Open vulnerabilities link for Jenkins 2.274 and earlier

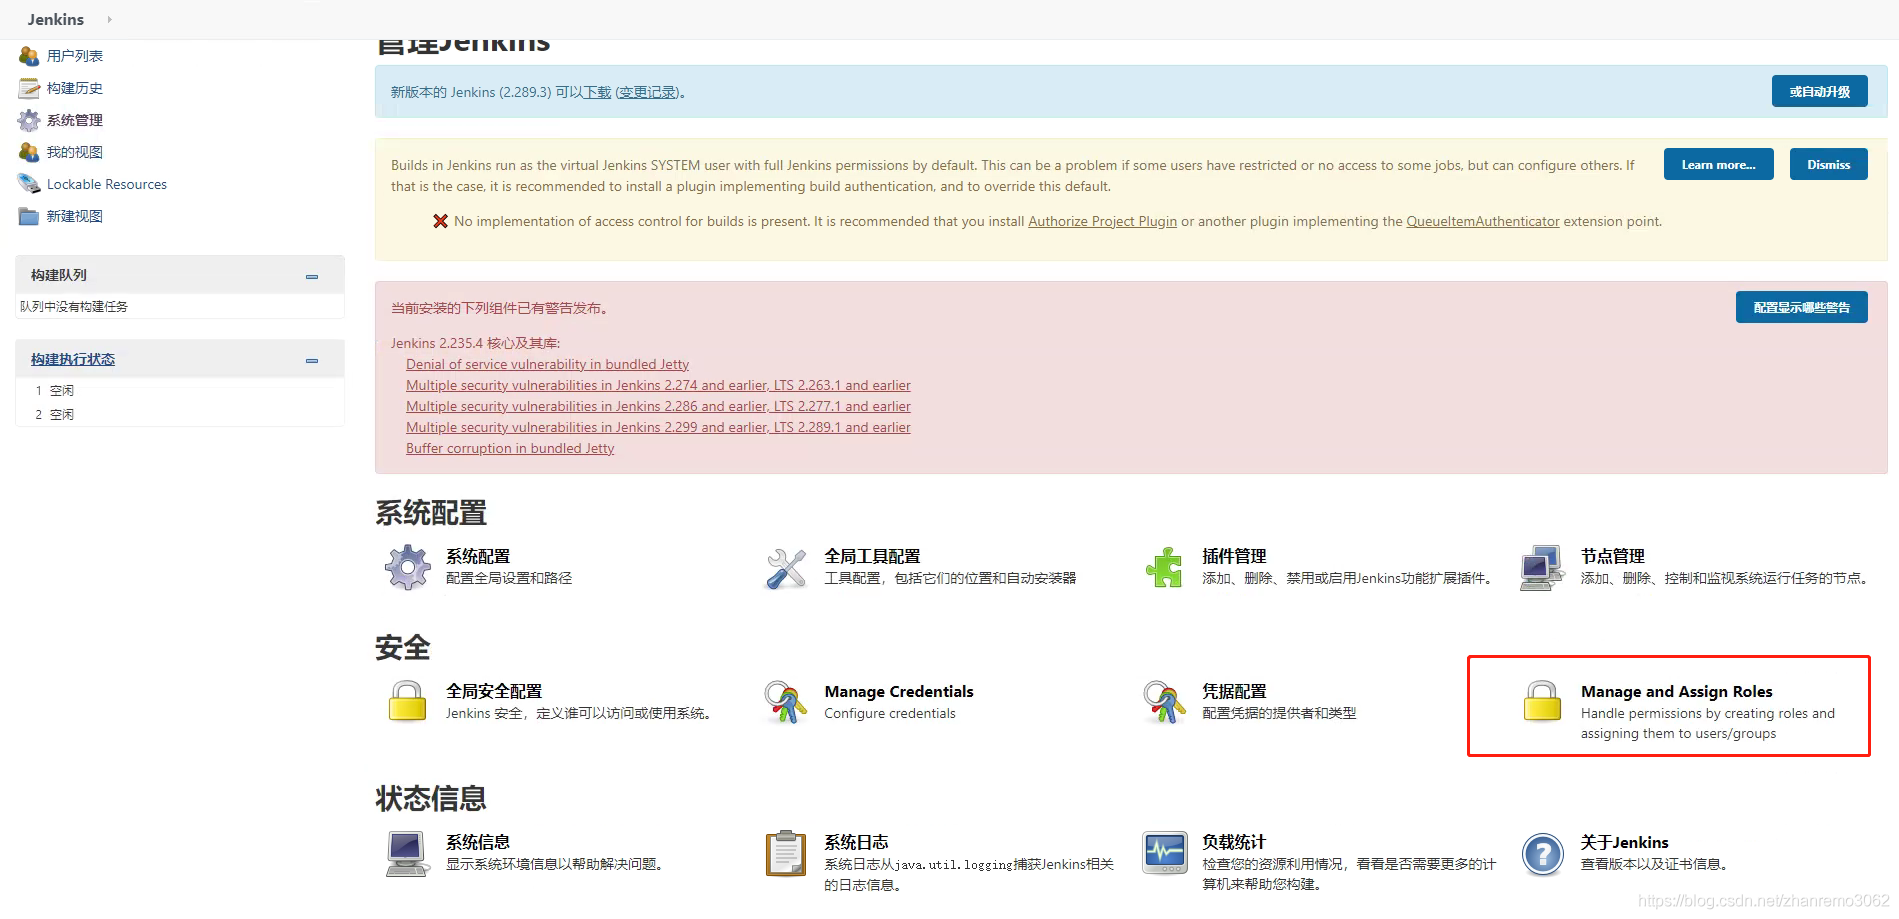pyautogui.click(x=658, y=385)
